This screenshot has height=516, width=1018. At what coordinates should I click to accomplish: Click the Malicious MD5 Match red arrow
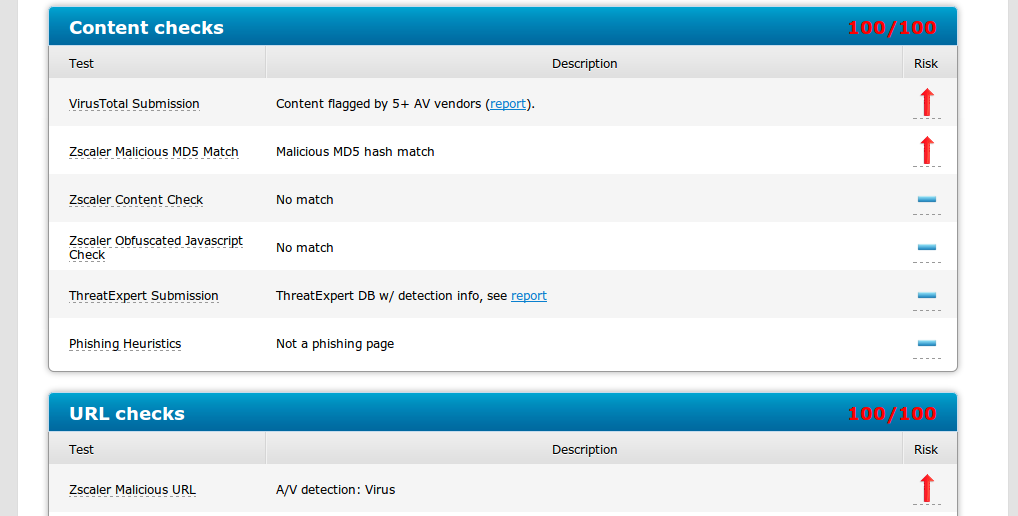[x=926, y=150]
